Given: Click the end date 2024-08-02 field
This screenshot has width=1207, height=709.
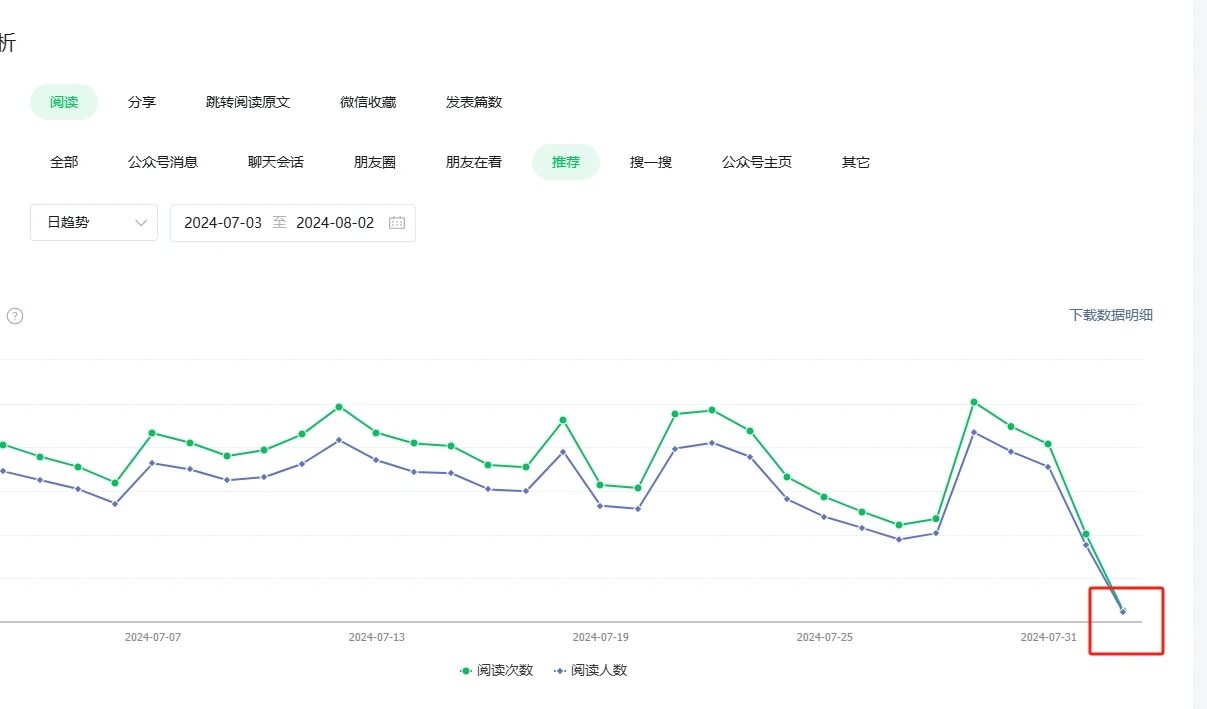Looking at the screenshot, I should (335, 223).
